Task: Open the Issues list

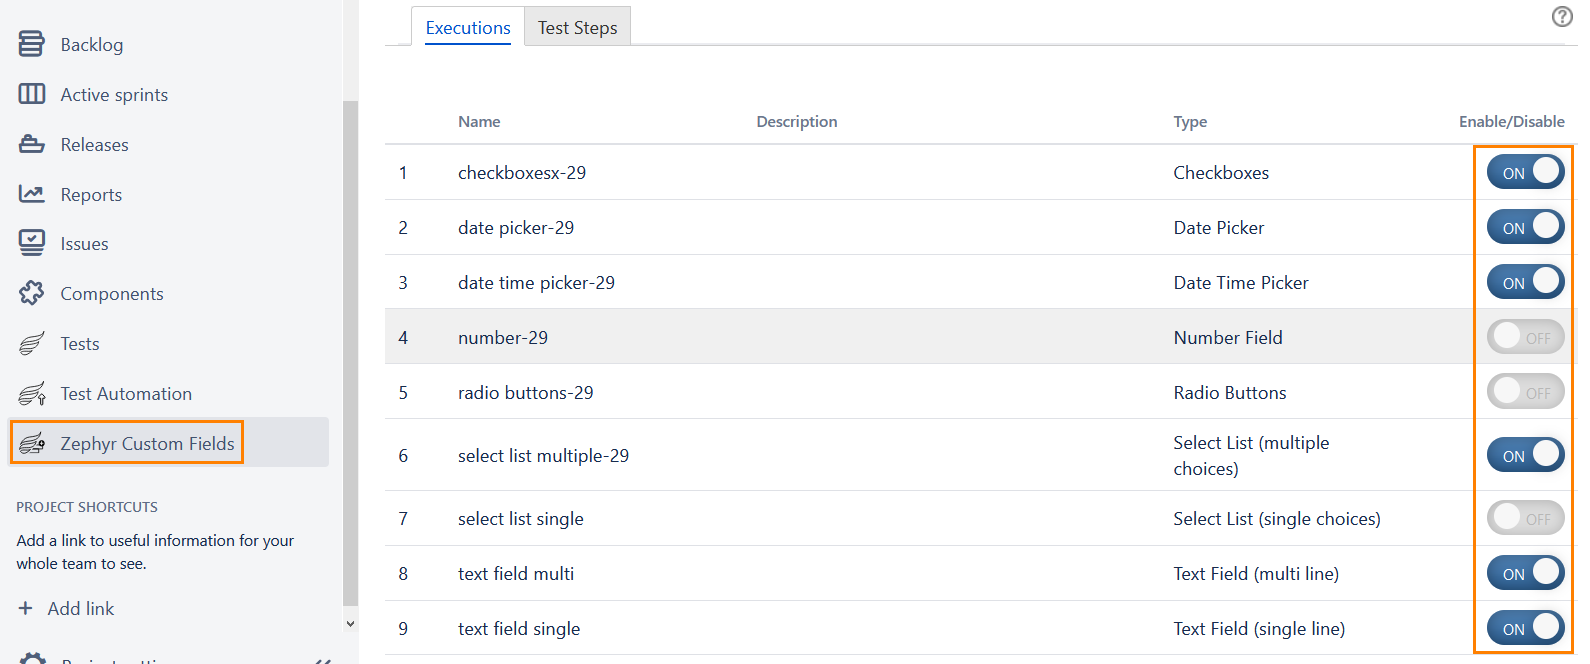Action: point(84,243)
